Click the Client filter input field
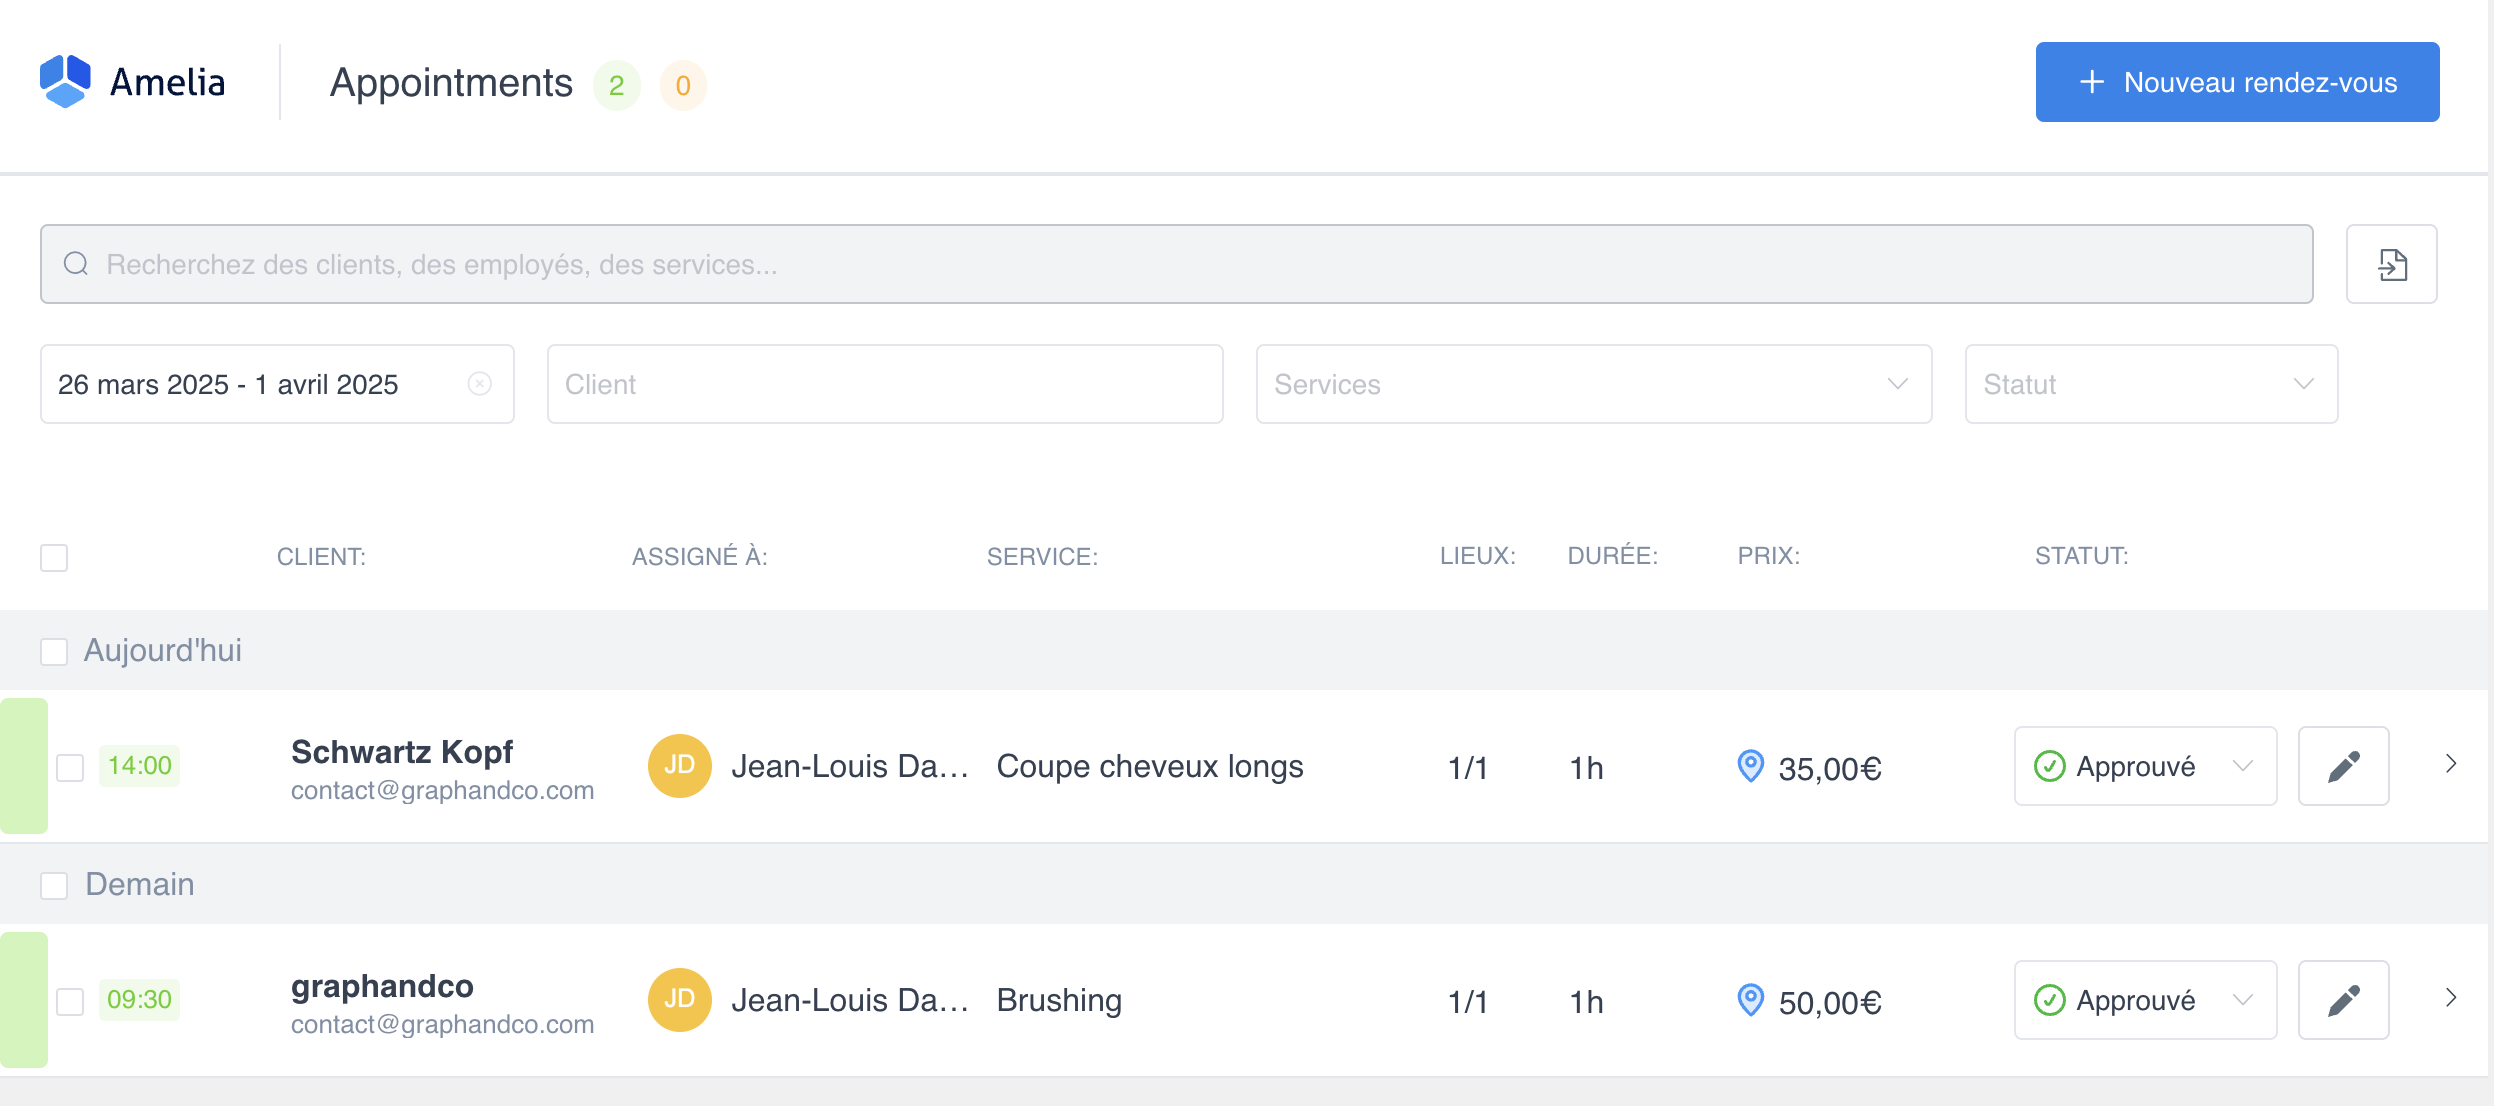Screen dimensions: 2494x1106 884,385
